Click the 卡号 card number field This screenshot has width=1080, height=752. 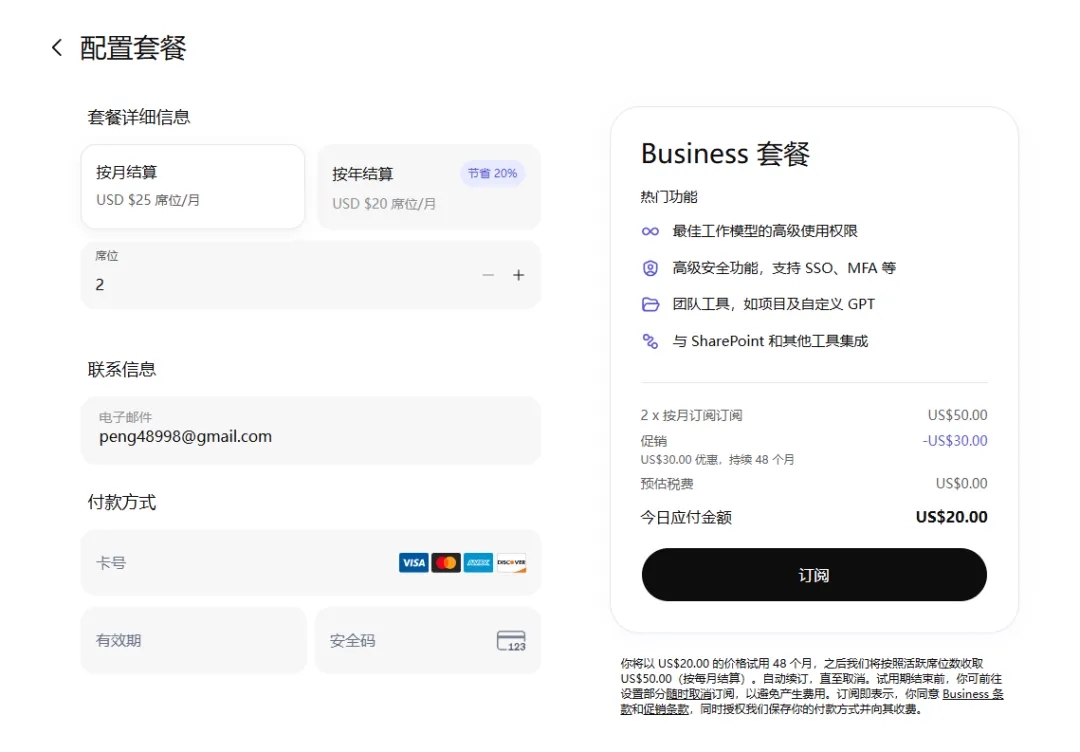click(x=311, y=563)
